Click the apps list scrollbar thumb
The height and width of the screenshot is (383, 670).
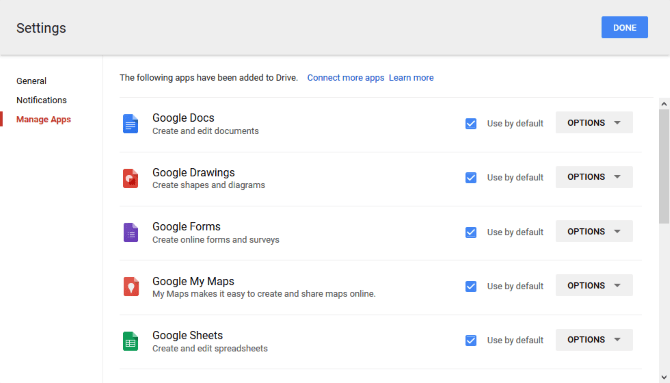coord(664,166)
